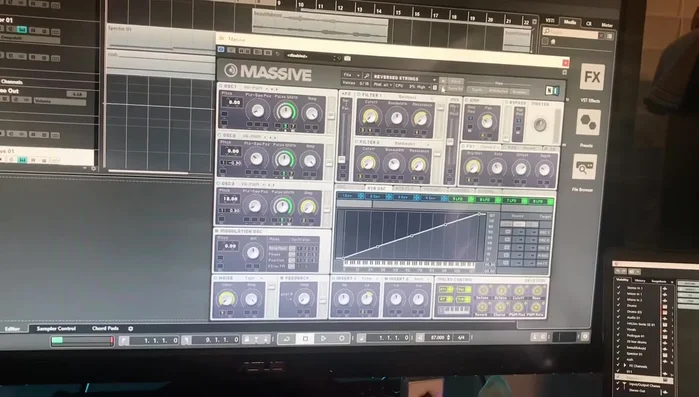Switch to the Editor tab
The height and width of the screenshot is (397, 699).
tap(12, 329)
